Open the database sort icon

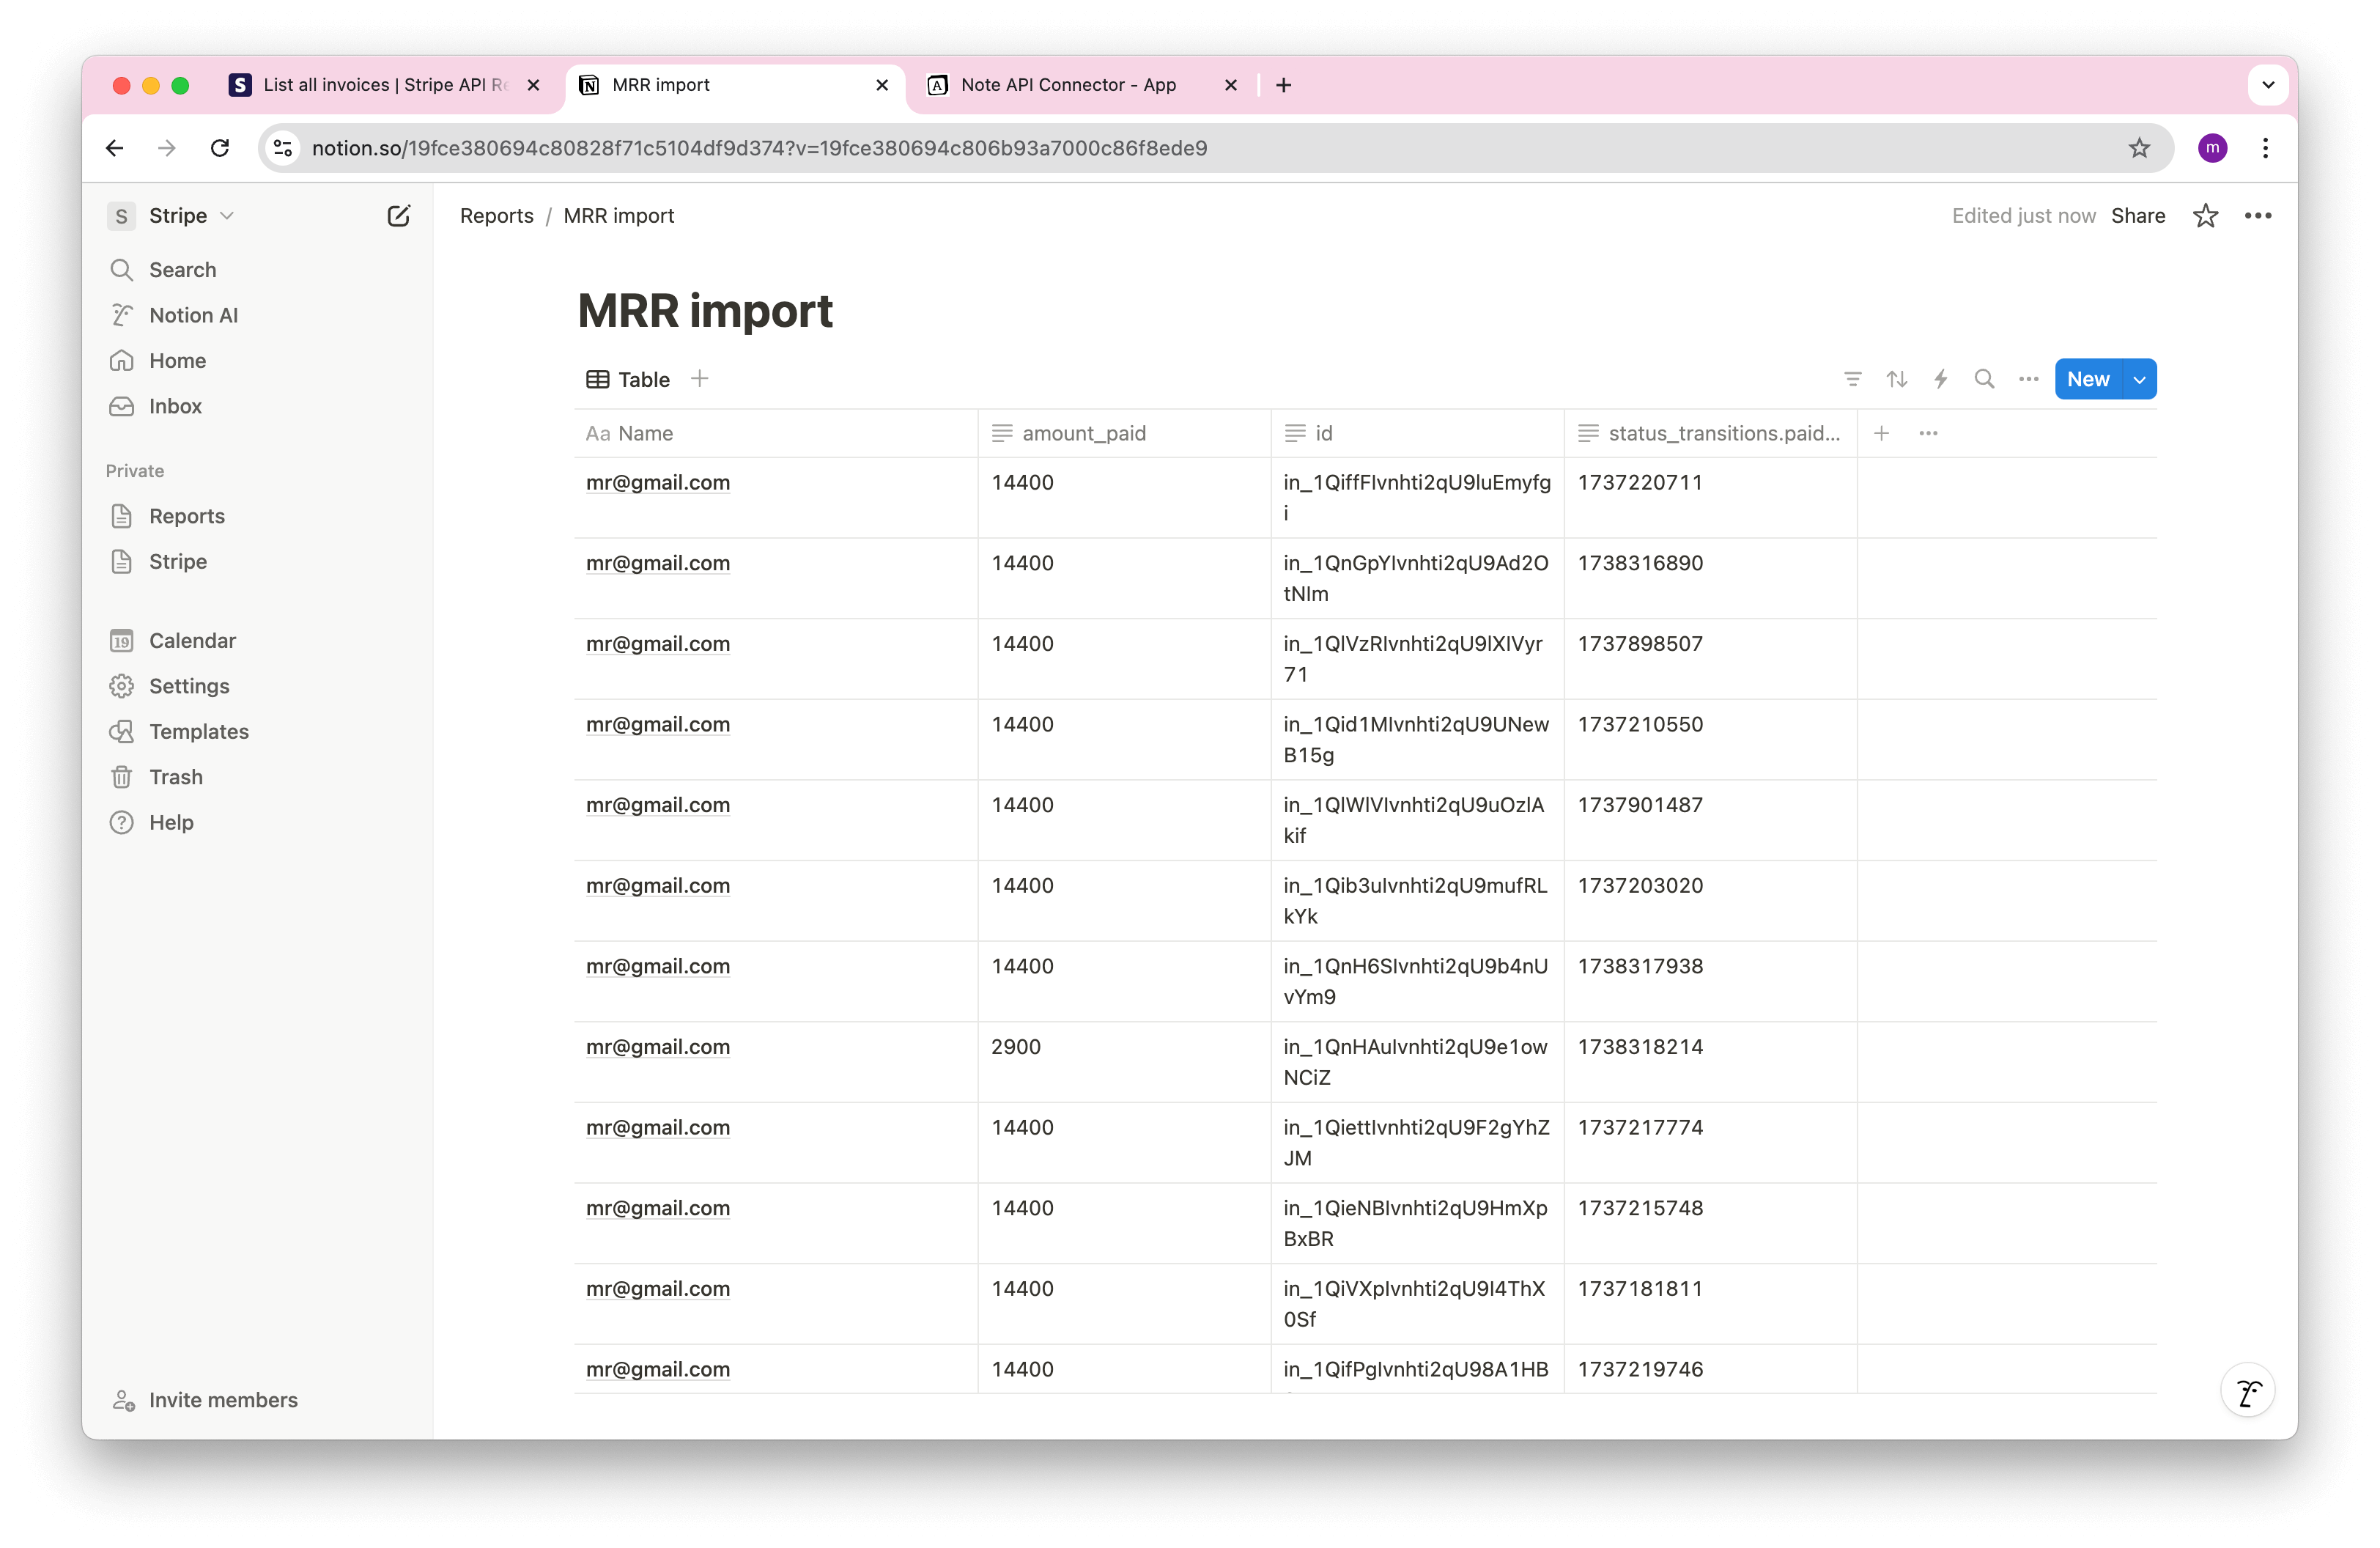[1897, 379]
